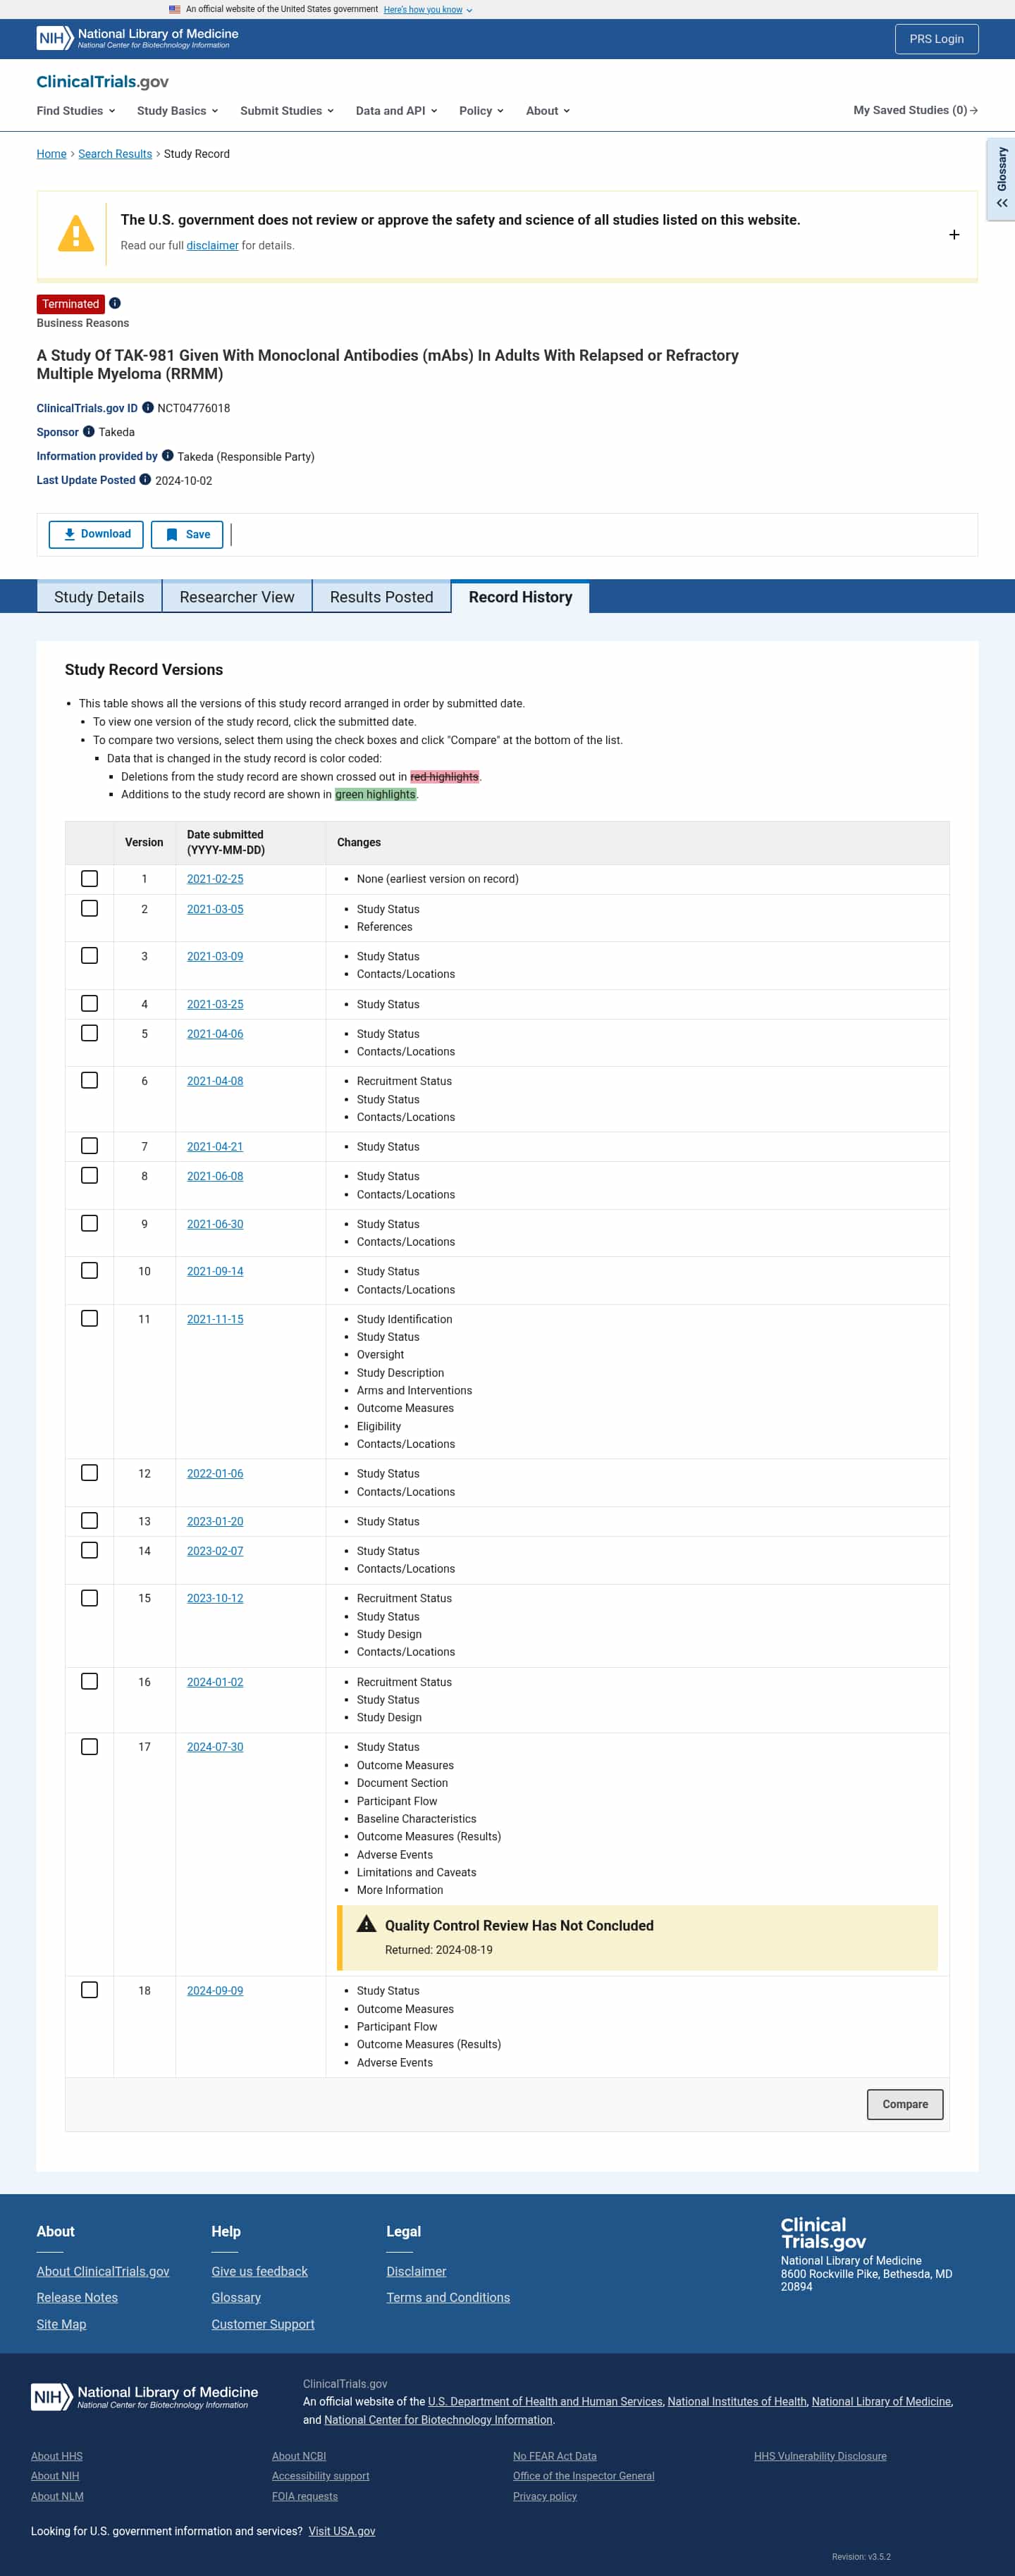Download the study record

pos(96,534)
